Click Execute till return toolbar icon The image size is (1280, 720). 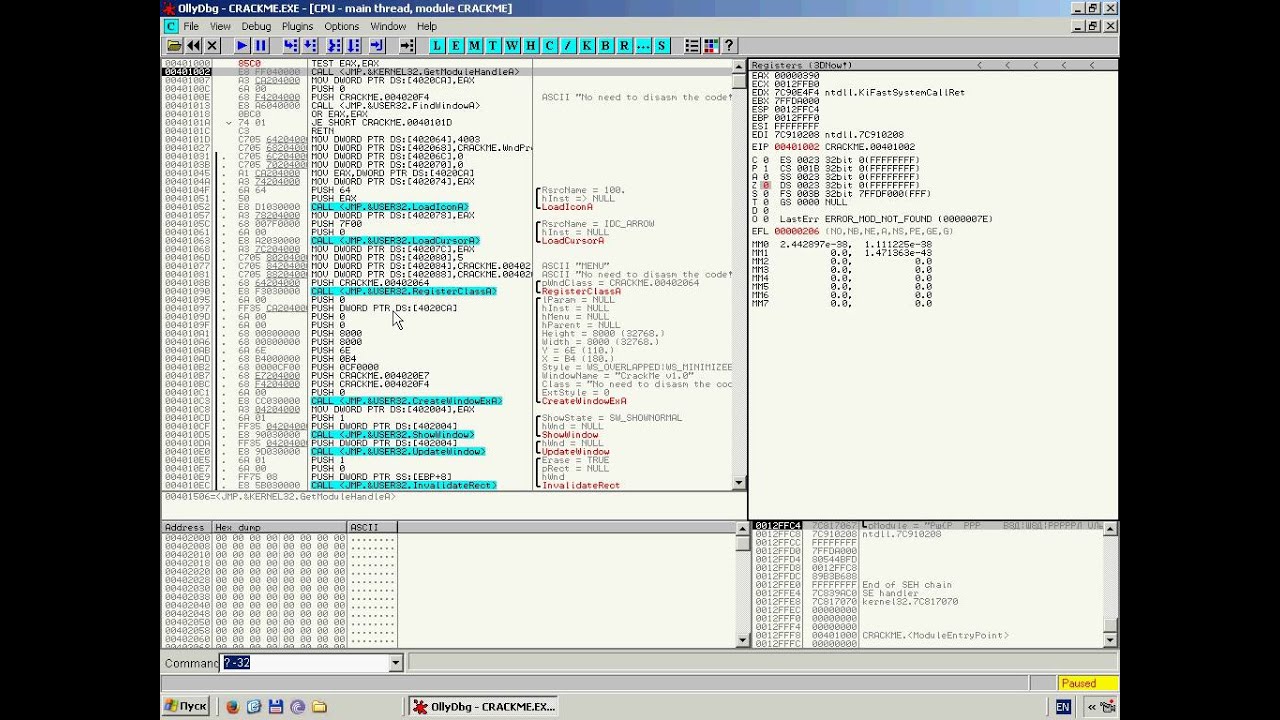click(377, 46)
